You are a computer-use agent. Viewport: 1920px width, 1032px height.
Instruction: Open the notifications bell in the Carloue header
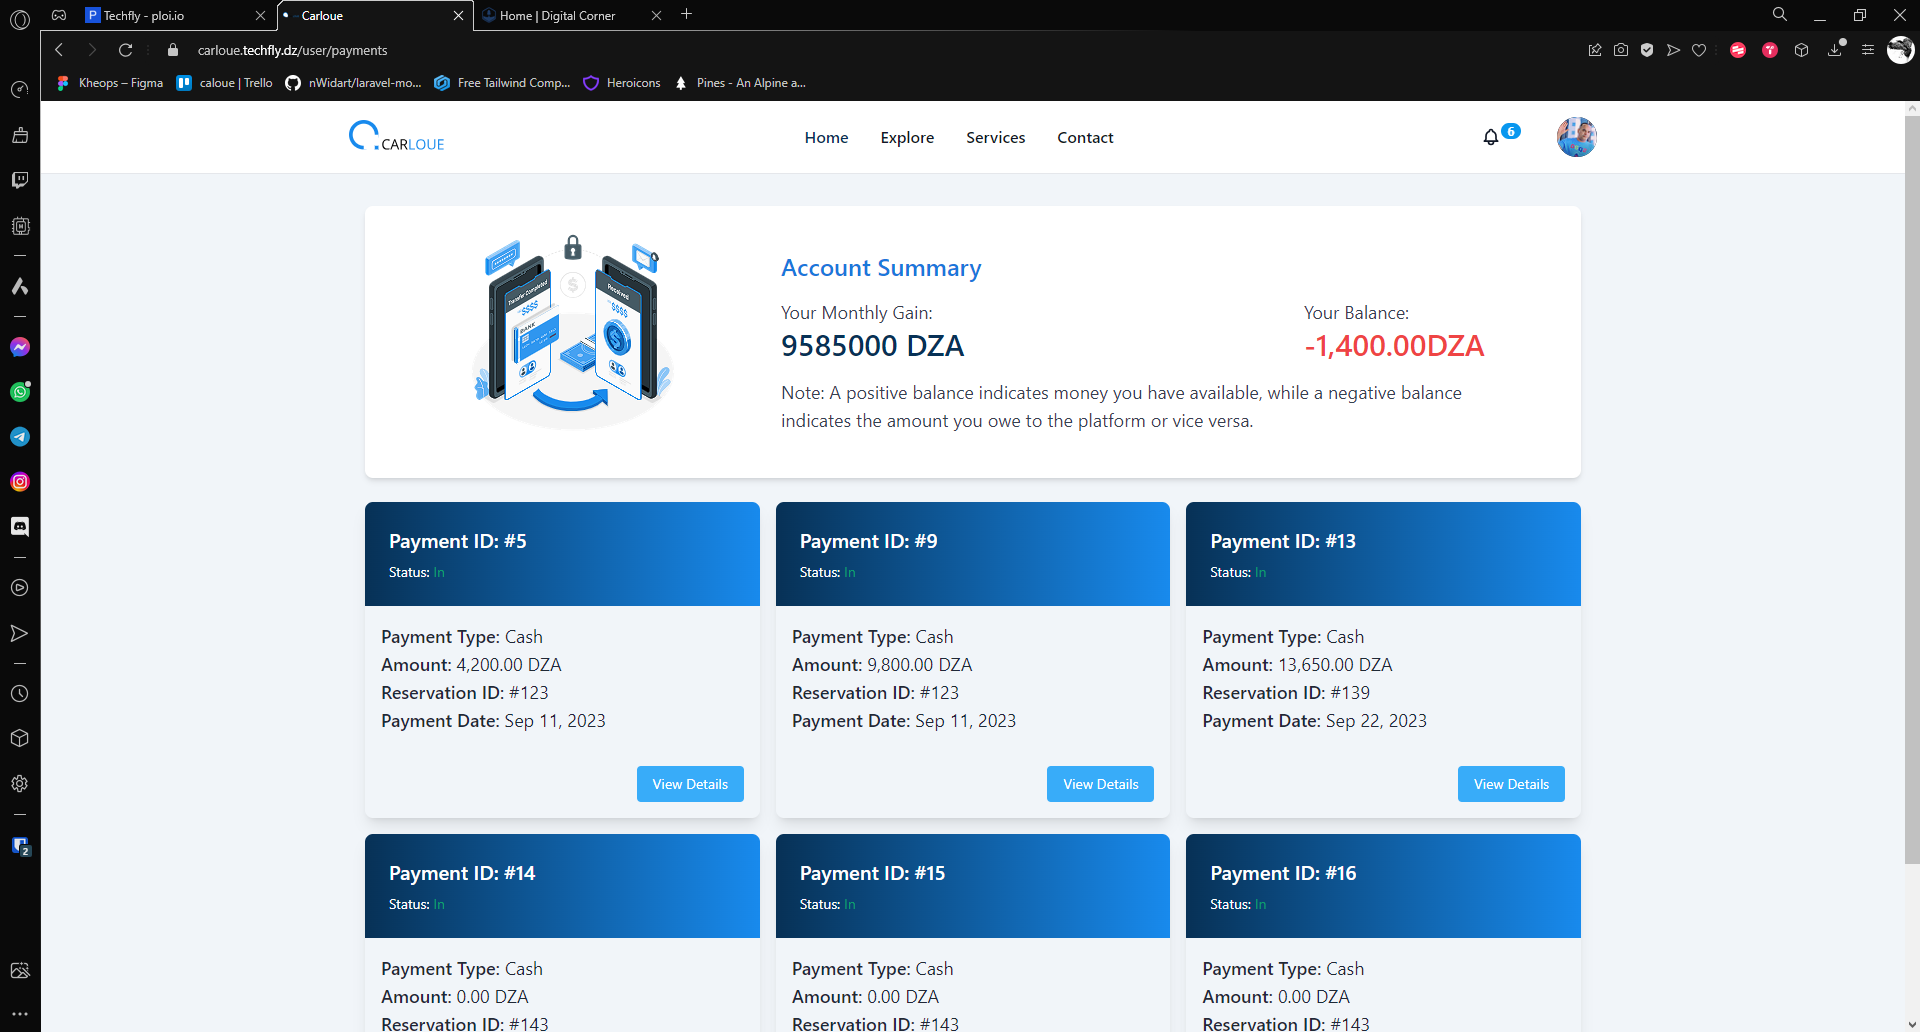click(1491, 137)
